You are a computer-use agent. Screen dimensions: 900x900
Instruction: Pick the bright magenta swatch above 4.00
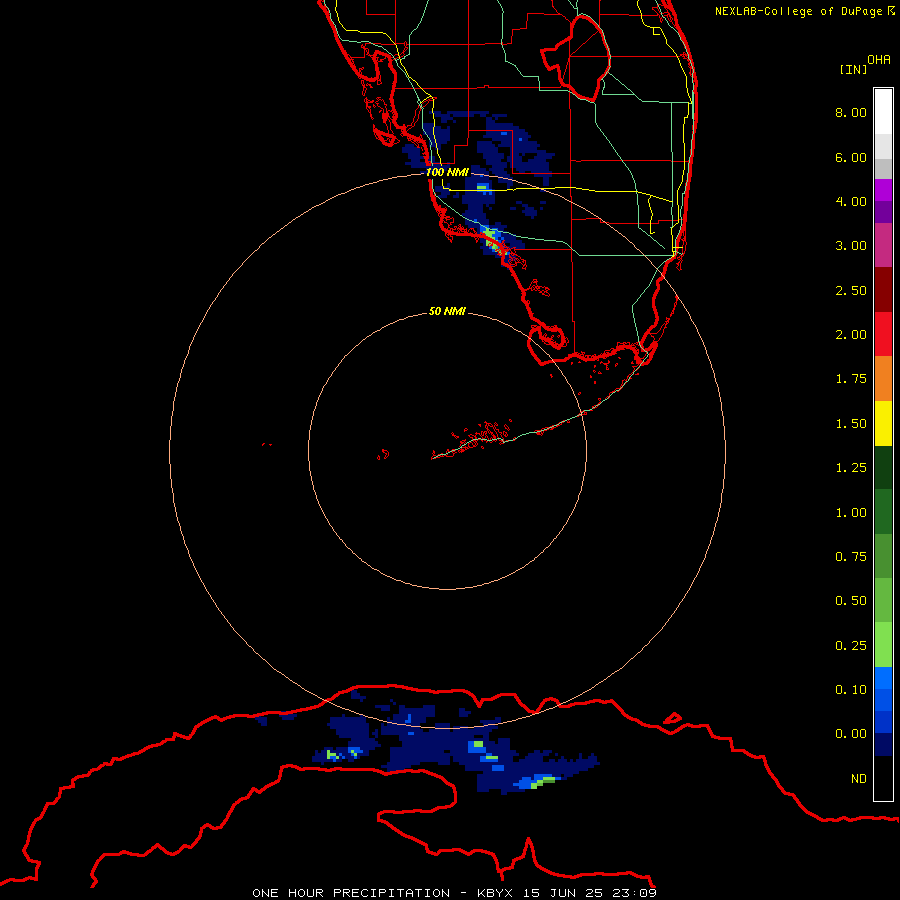[883, 190]
